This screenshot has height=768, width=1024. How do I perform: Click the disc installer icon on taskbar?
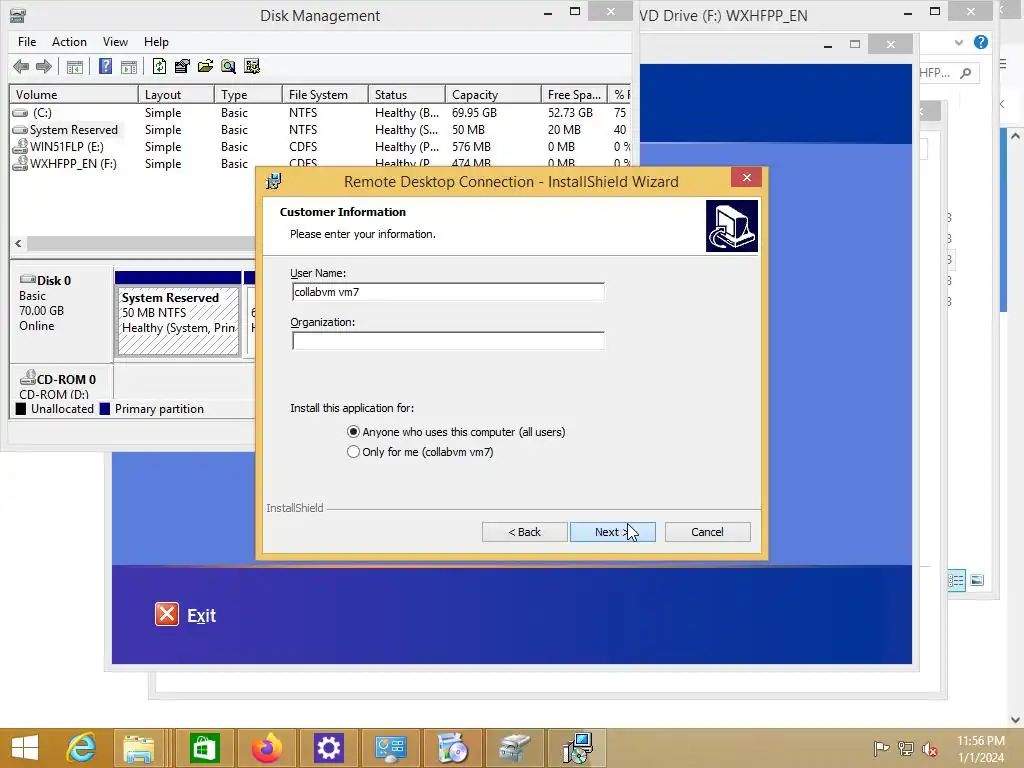pyautogui.click(x=453, y=748)
